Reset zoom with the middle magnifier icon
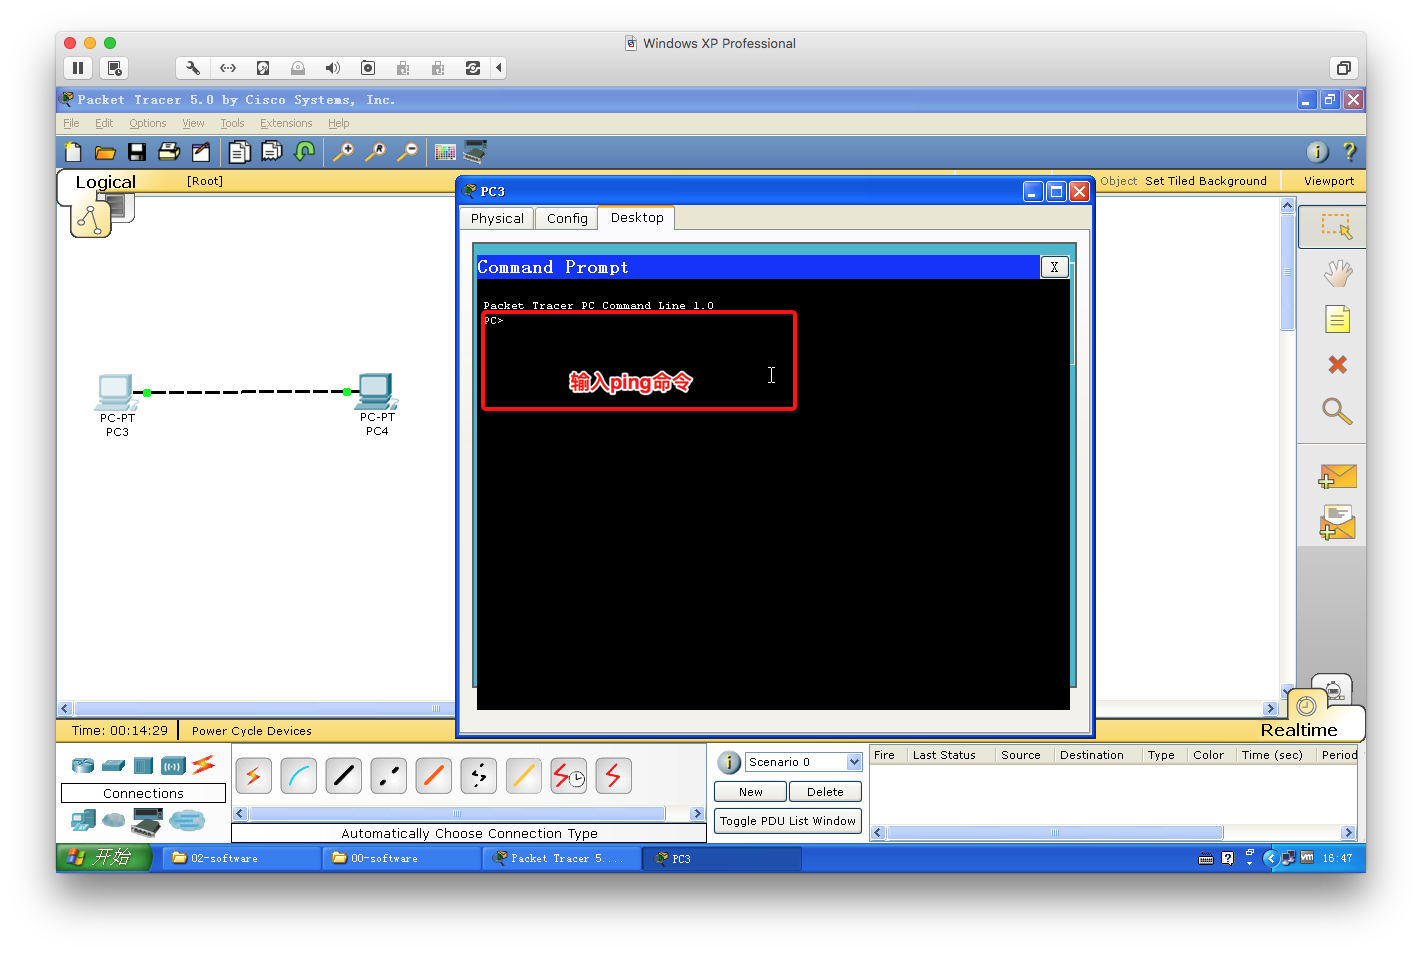The width and height of the screenshot is (1422, 953). [x=375, y=152]
